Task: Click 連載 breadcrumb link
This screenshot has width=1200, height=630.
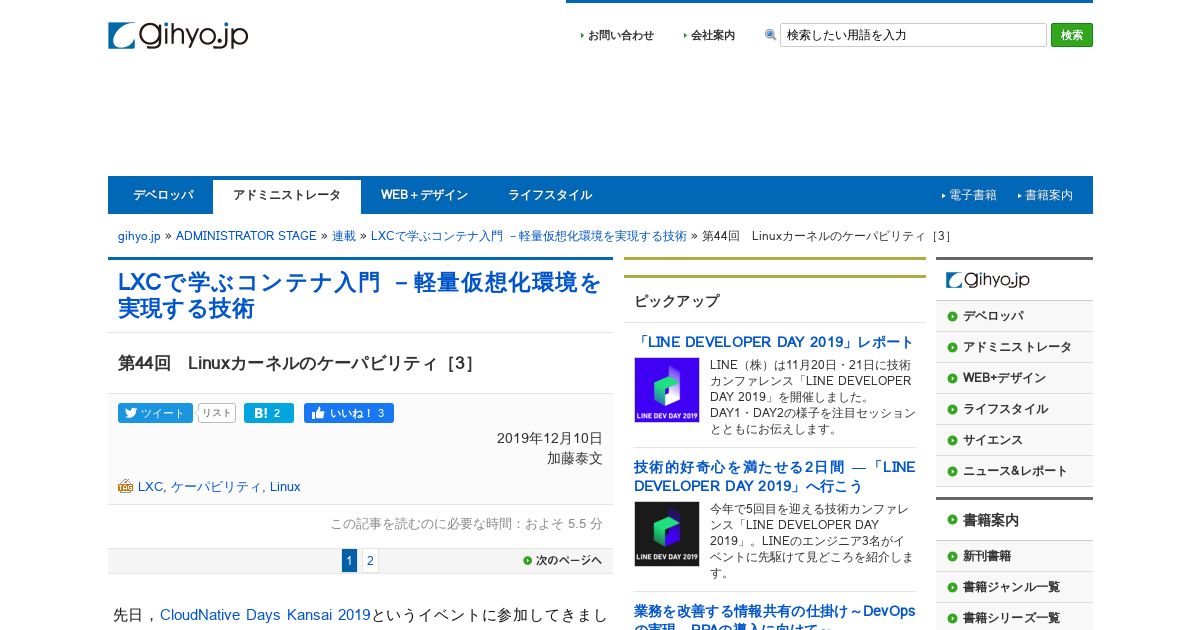Action: tap(344, 236)
